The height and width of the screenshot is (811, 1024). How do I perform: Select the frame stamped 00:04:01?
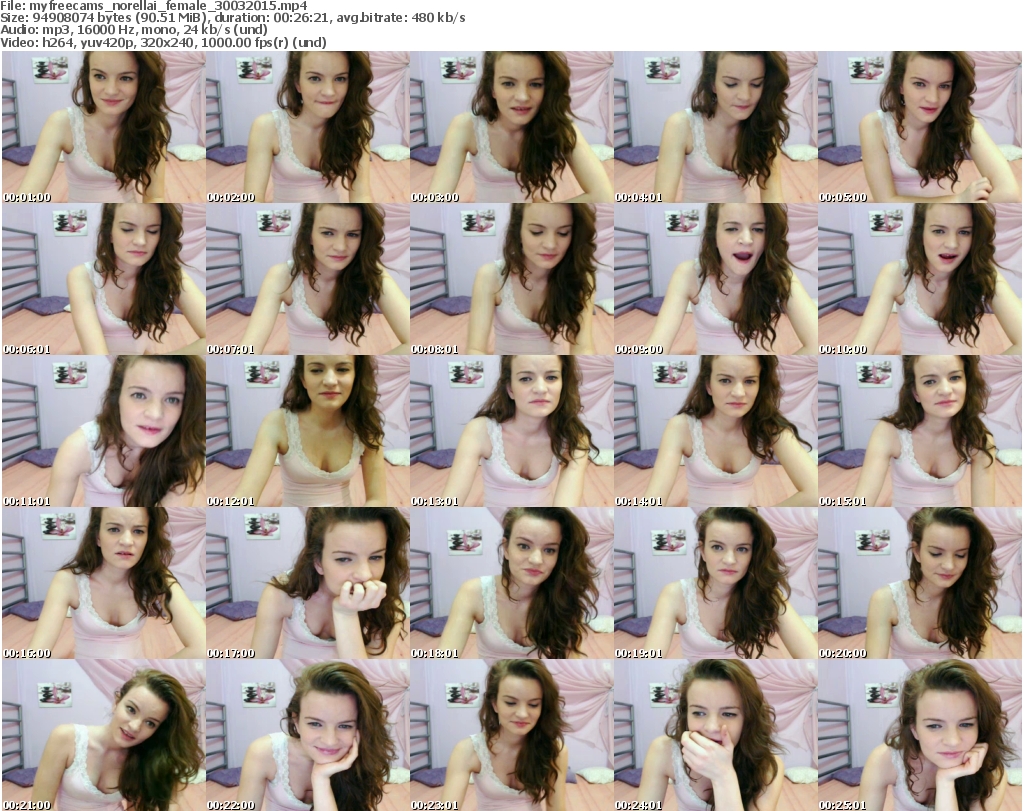716,127
